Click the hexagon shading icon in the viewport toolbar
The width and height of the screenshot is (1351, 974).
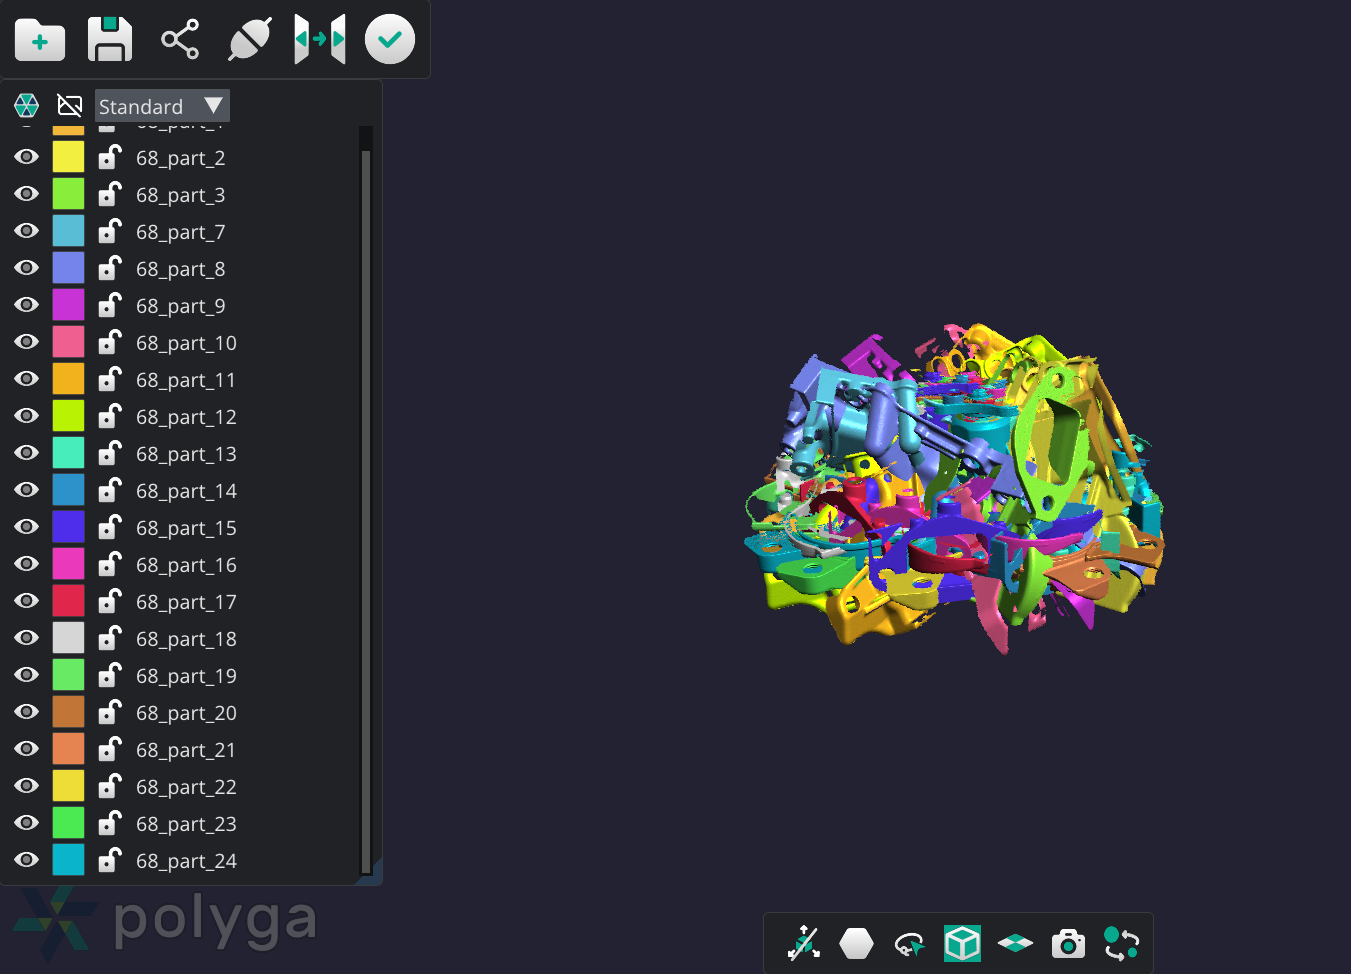click(x=856, y=942)
